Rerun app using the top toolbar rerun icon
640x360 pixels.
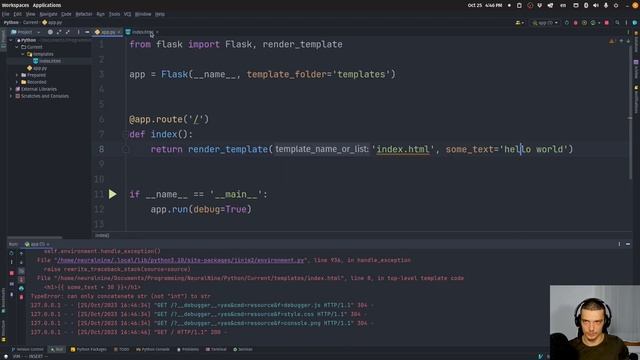tap(567, 23)
